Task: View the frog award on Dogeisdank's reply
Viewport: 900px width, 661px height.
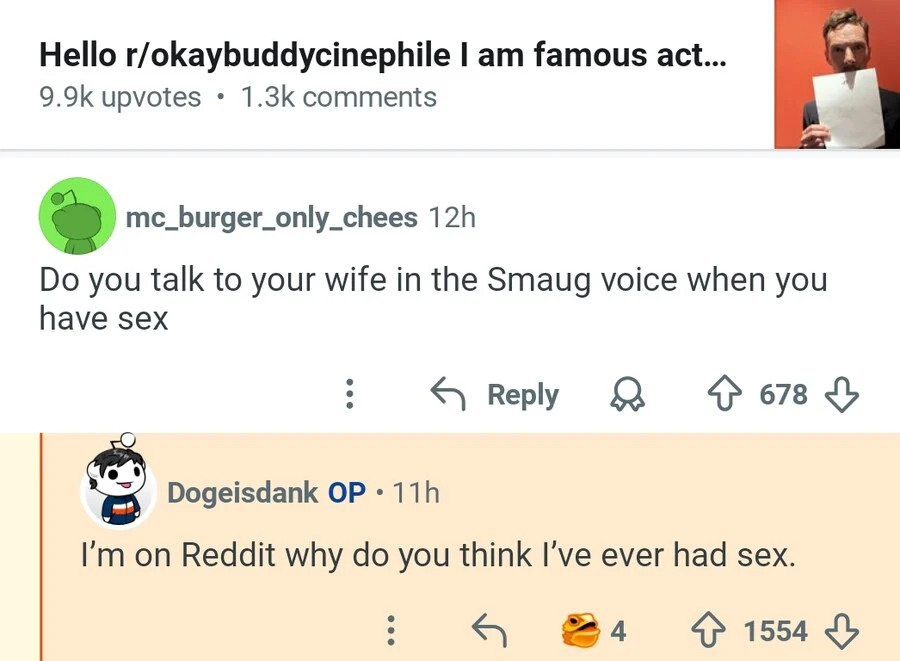Action: pyautogui.click(x=580, y=631)
